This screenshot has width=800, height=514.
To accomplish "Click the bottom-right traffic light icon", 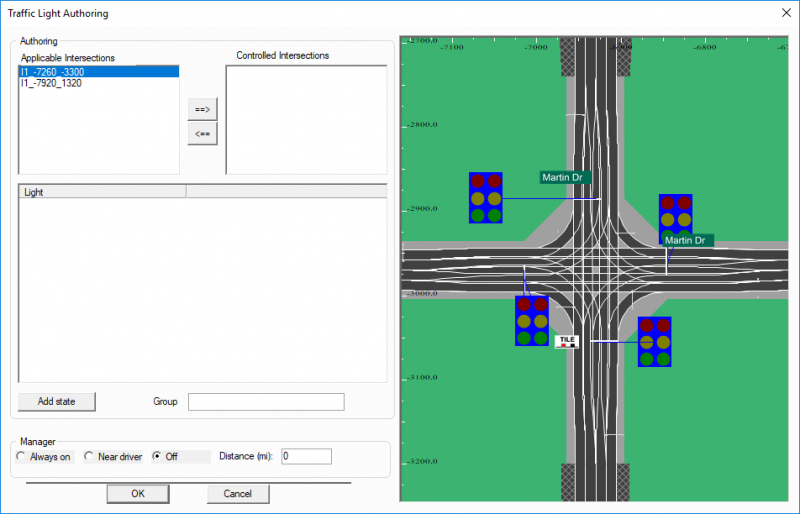I will tap(654, 342).
